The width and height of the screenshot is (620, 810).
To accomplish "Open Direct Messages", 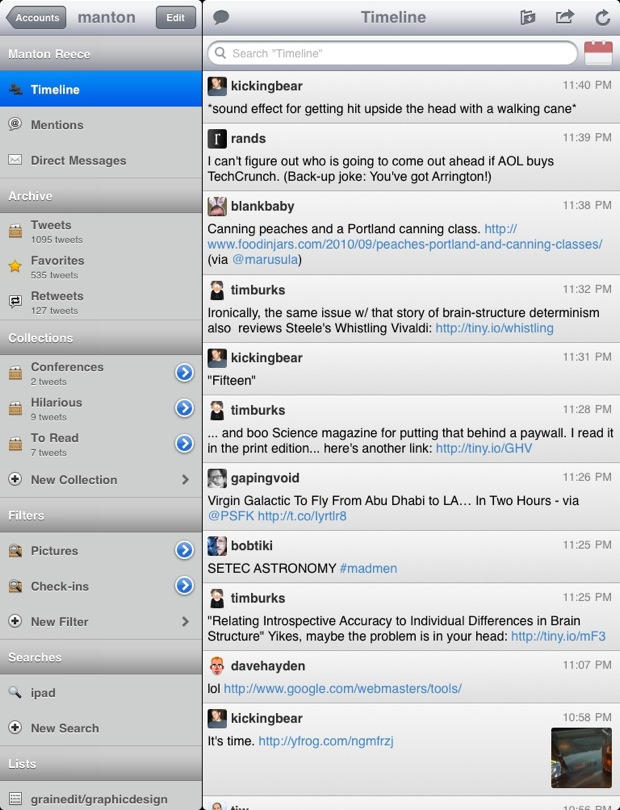I will [101, 160].
